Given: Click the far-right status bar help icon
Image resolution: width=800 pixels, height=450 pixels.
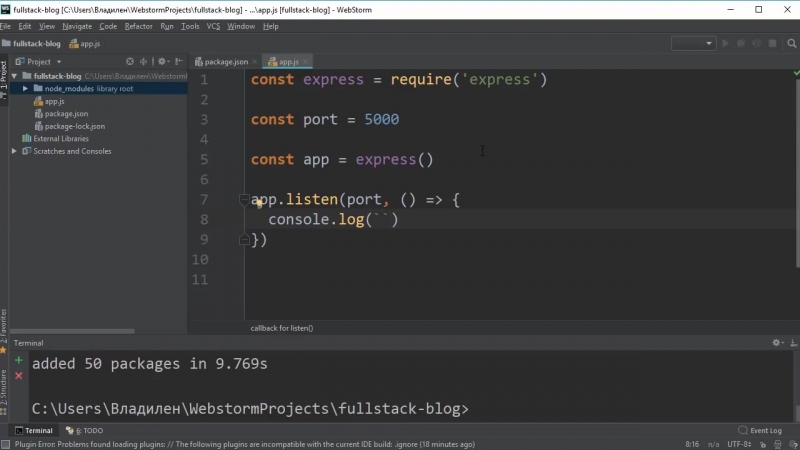Looking at the screenshot, I should (x=793, y=445).
